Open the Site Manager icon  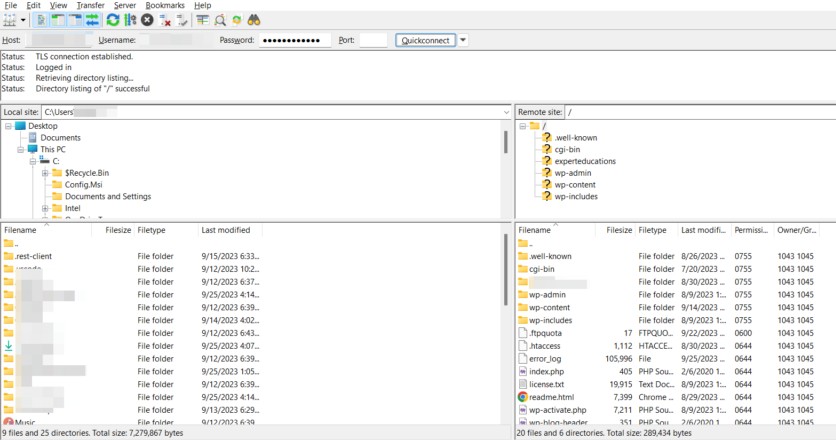[x=12, y=19]
